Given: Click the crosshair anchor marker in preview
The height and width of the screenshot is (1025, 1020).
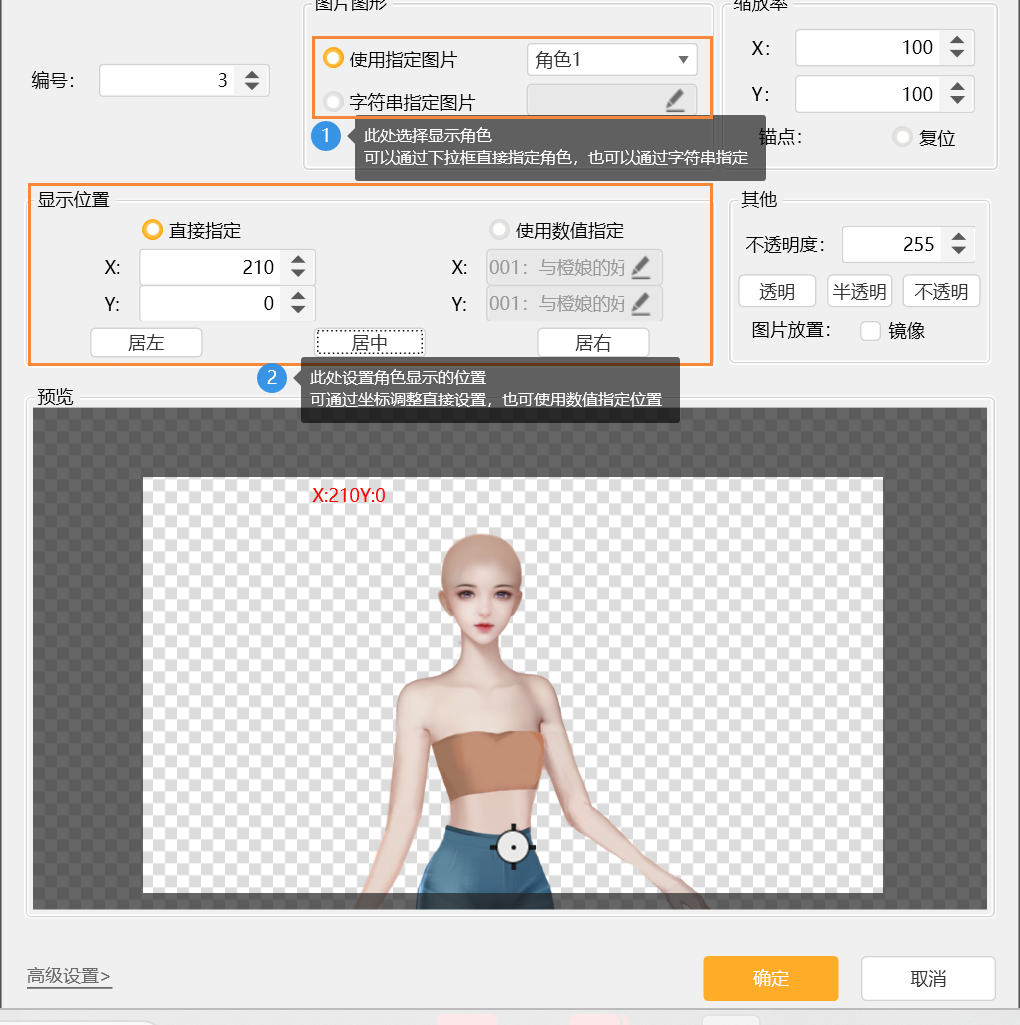Looking at the screenshot, I should pyautogui.click(x=513, y=847).
